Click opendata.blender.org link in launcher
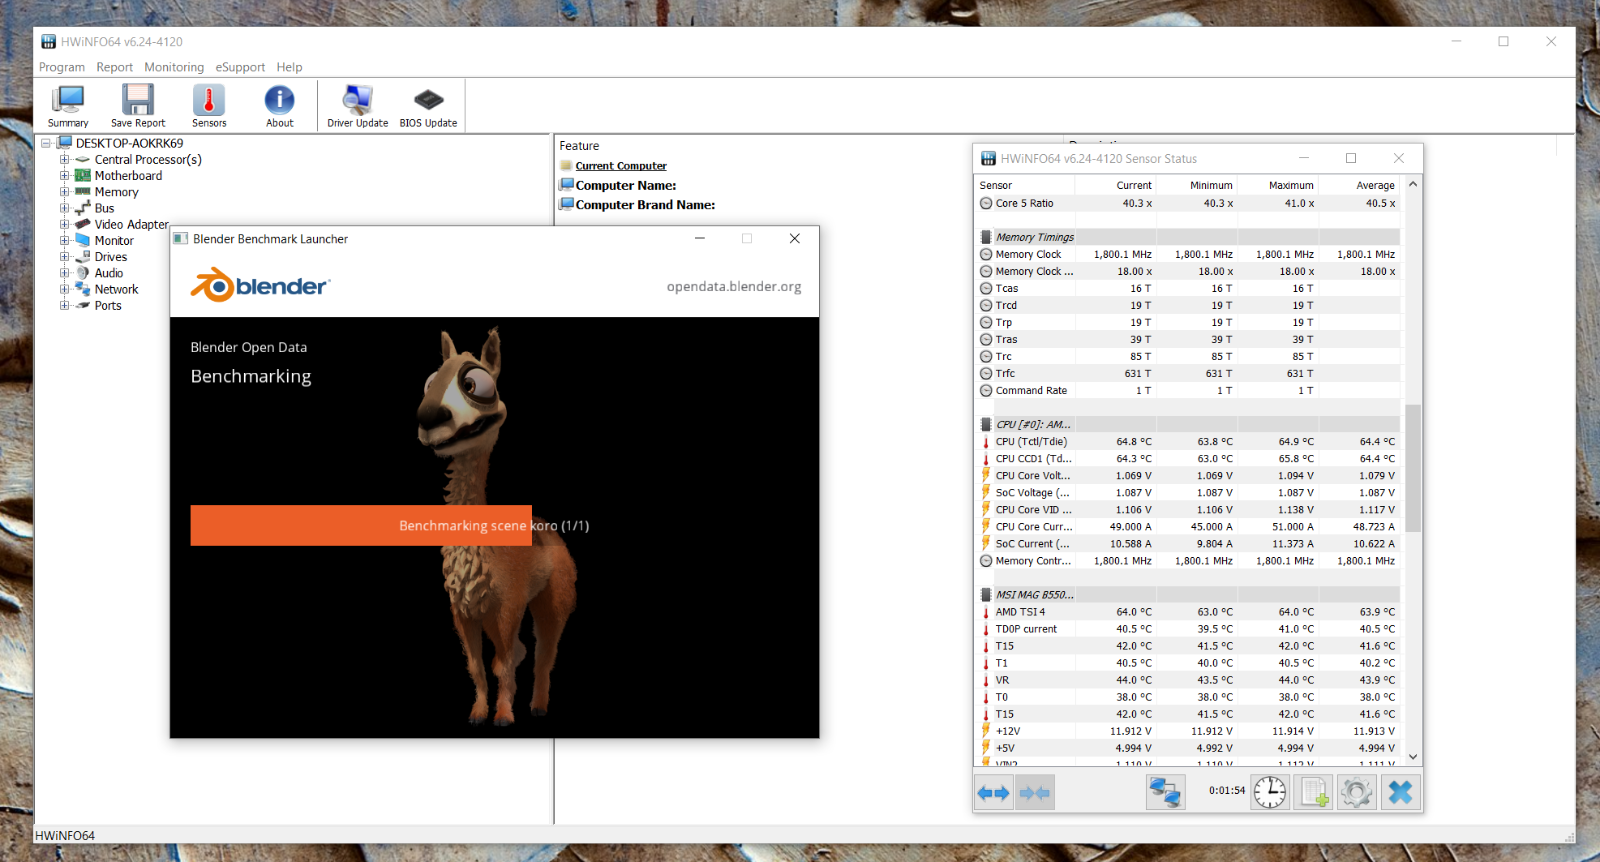The height and width of the screenshot is (862, 1600). [734, 286]
